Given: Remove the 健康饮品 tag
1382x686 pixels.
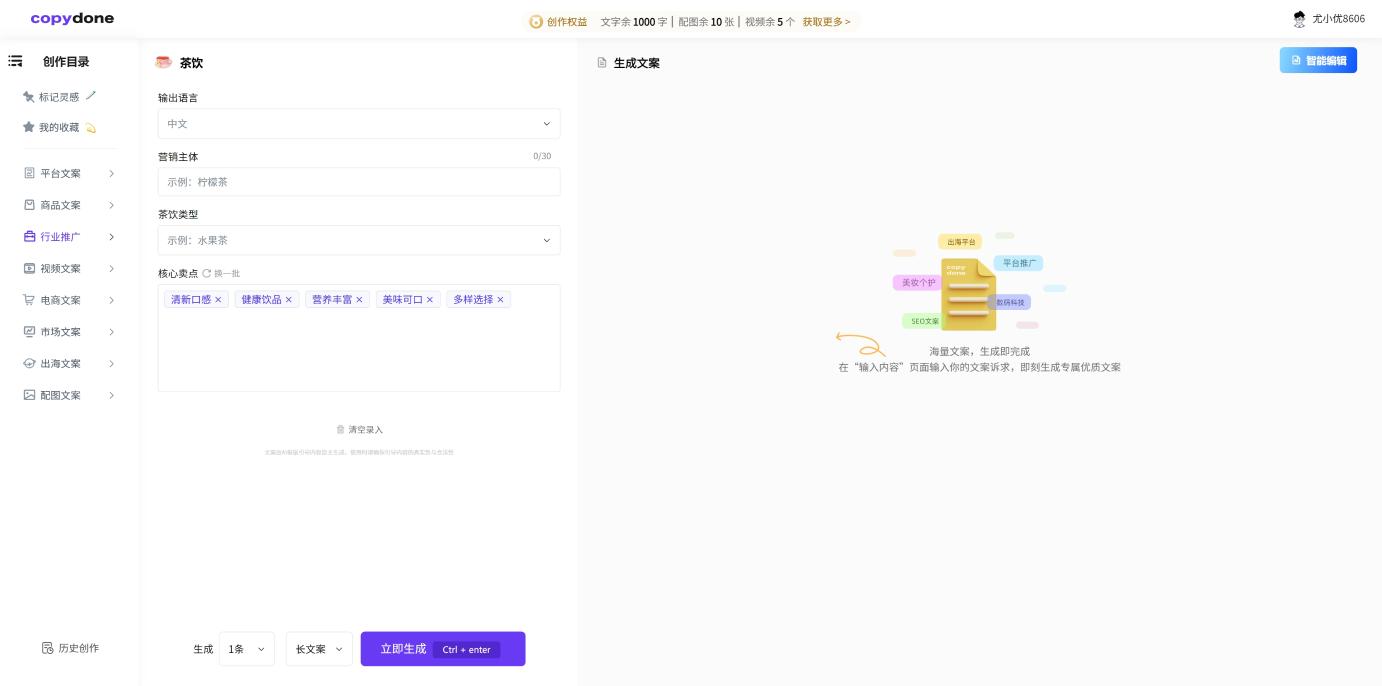Looking at the screenshot, I should tap(289, 299).
